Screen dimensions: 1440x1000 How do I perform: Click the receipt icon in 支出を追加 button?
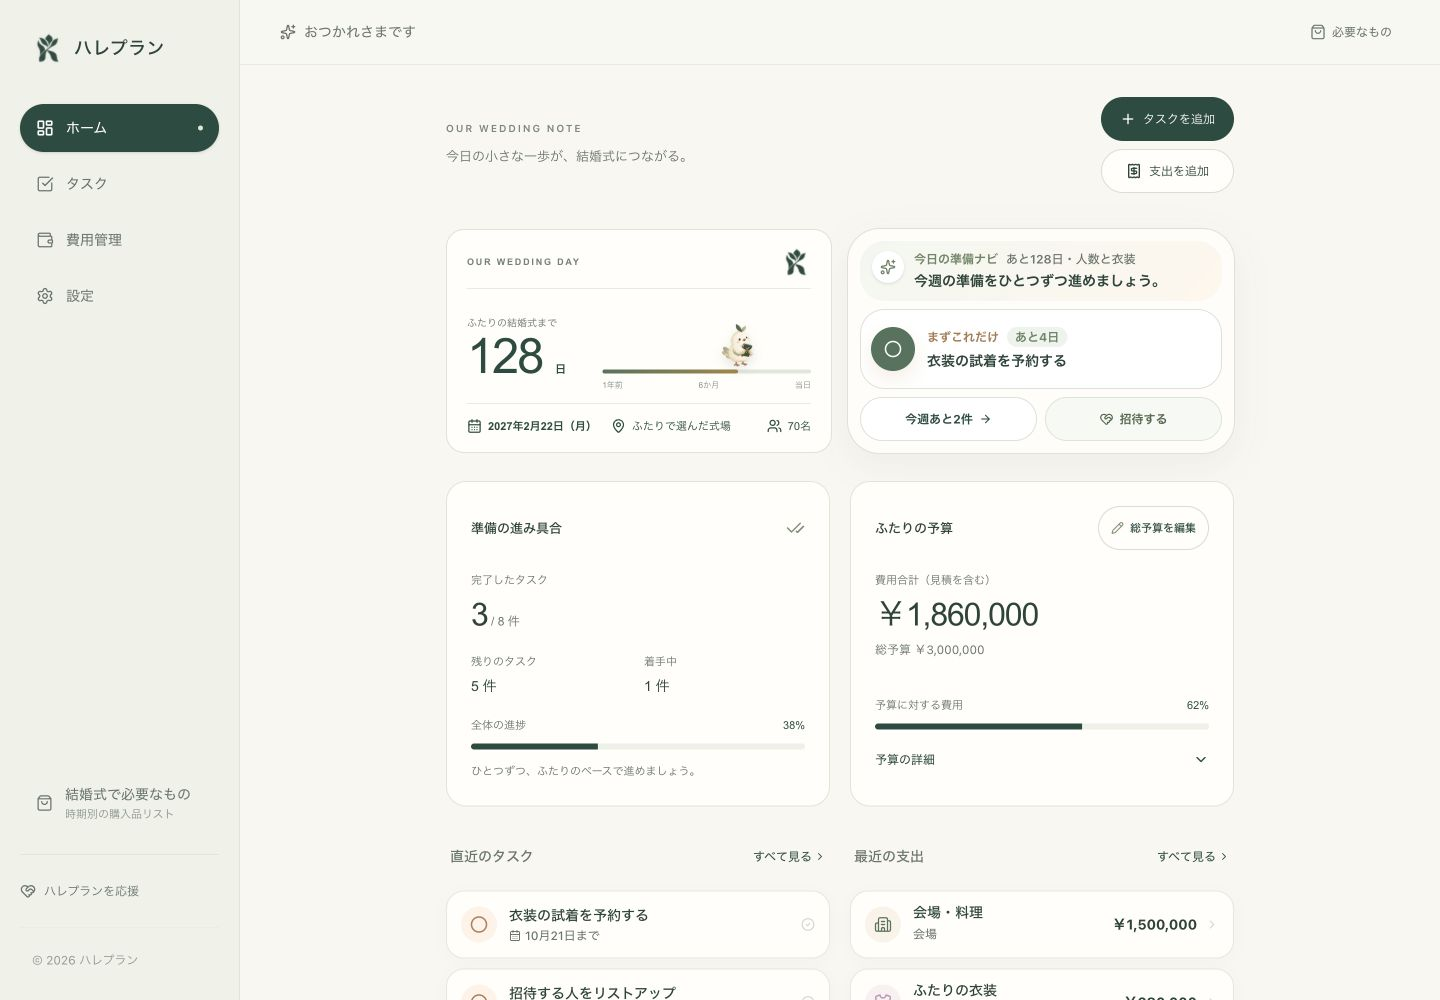(x=1134, y=171)
